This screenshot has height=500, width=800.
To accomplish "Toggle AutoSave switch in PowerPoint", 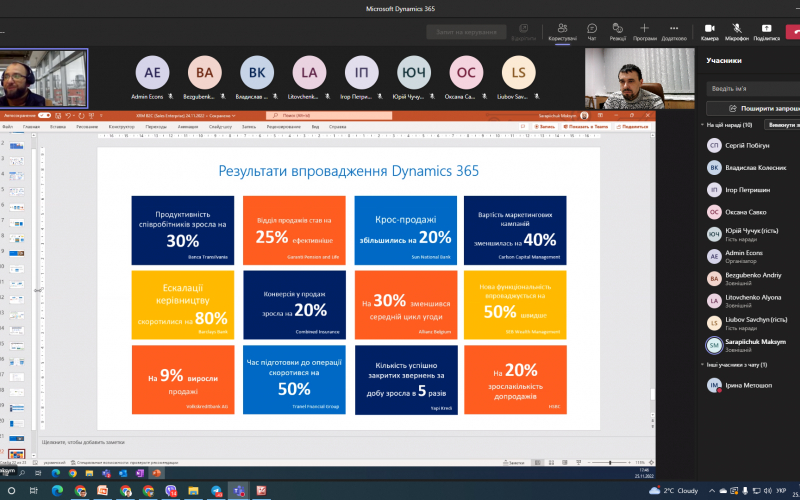I will coord(44,116).
